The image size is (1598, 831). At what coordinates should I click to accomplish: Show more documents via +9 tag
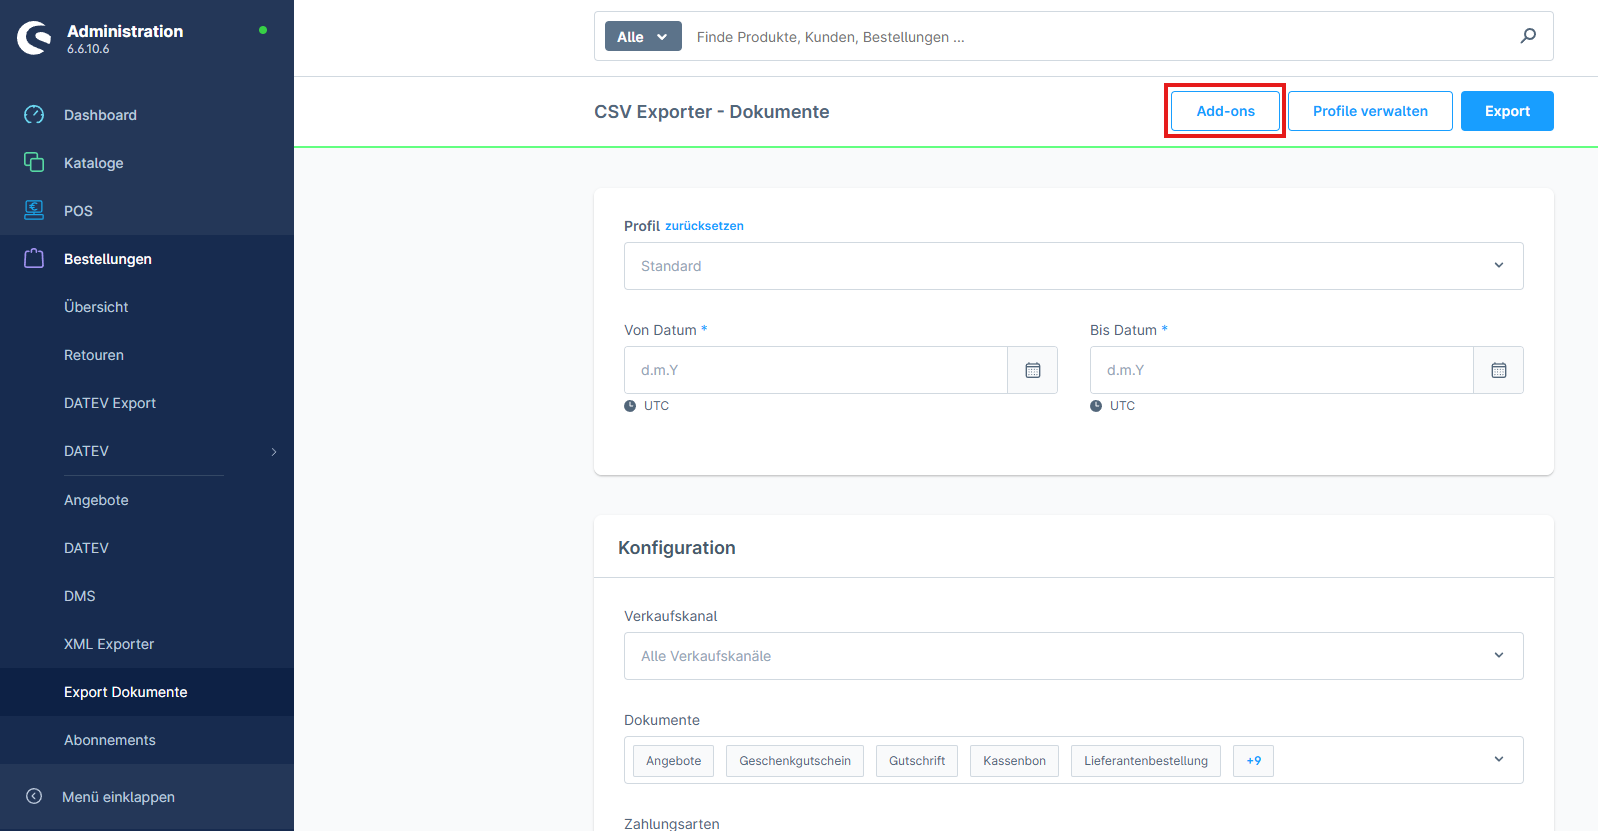[x=1253, y=761]
